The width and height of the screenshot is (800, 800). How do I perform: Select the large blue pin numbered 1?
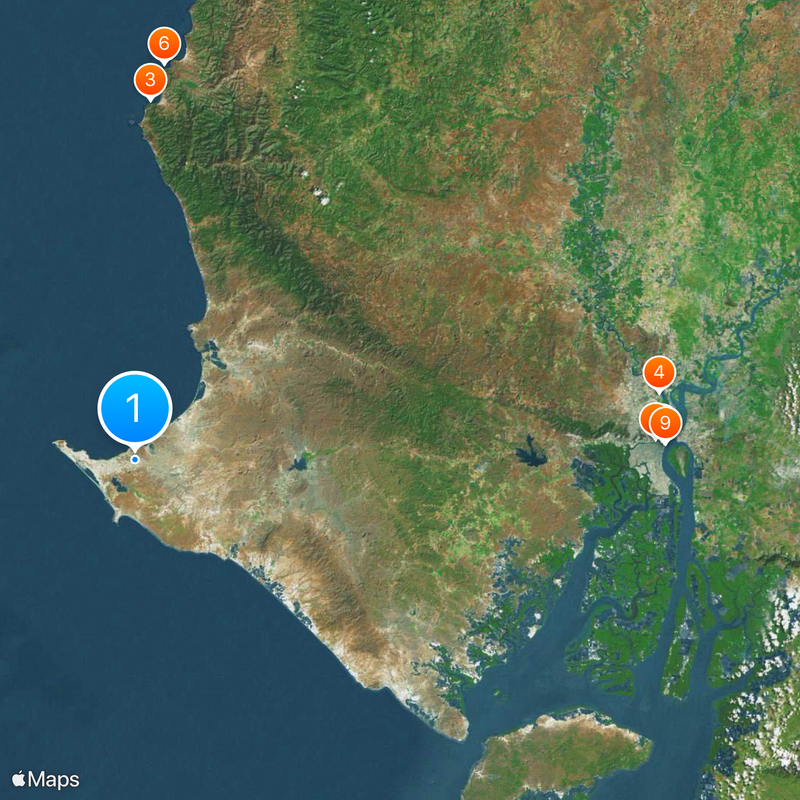135,408
